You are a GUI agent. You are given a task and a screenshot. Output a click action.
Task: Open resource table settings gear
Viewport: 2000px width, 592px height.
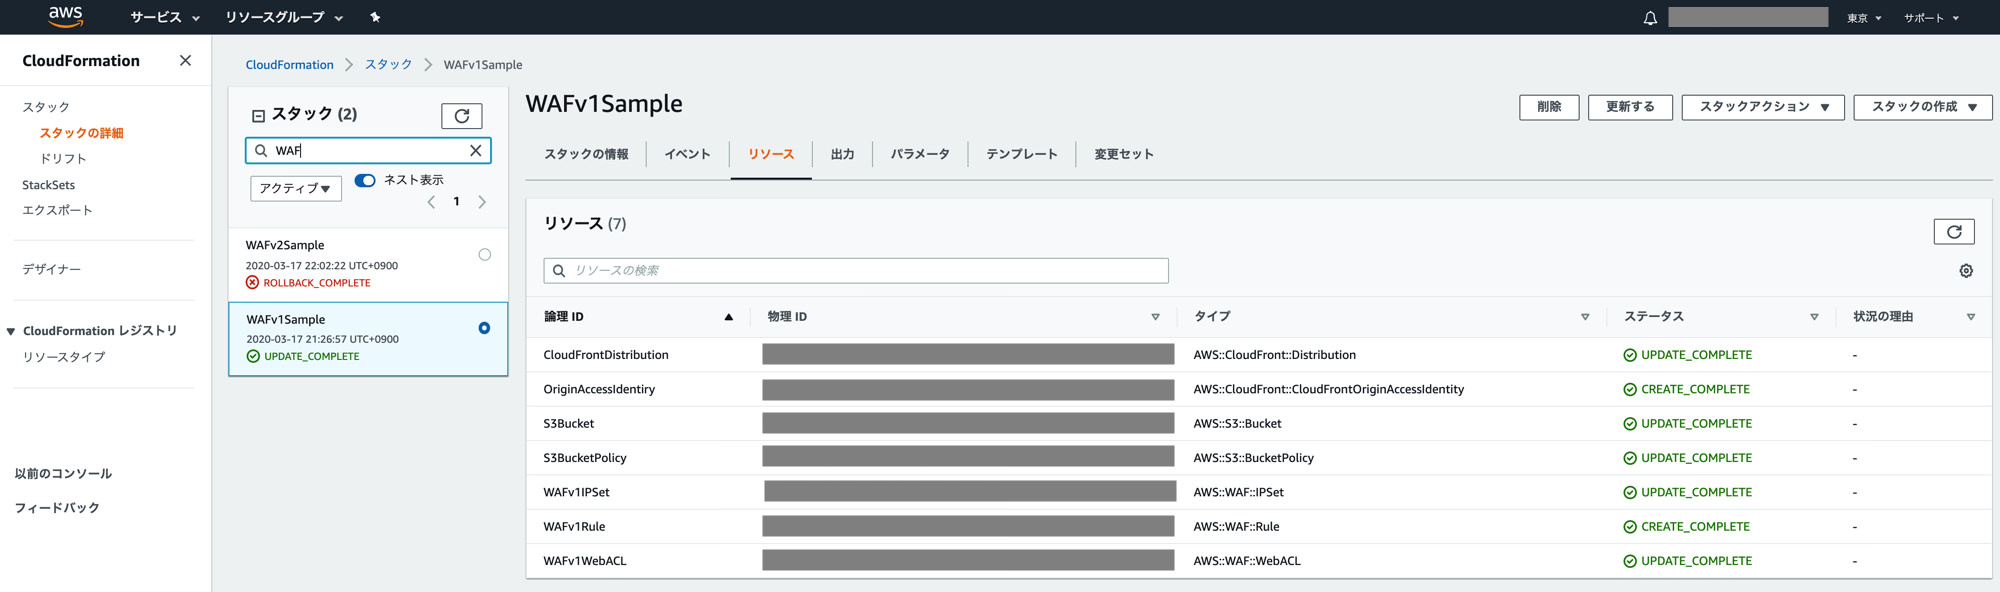pyautogui.click(x=1966, y=271)
